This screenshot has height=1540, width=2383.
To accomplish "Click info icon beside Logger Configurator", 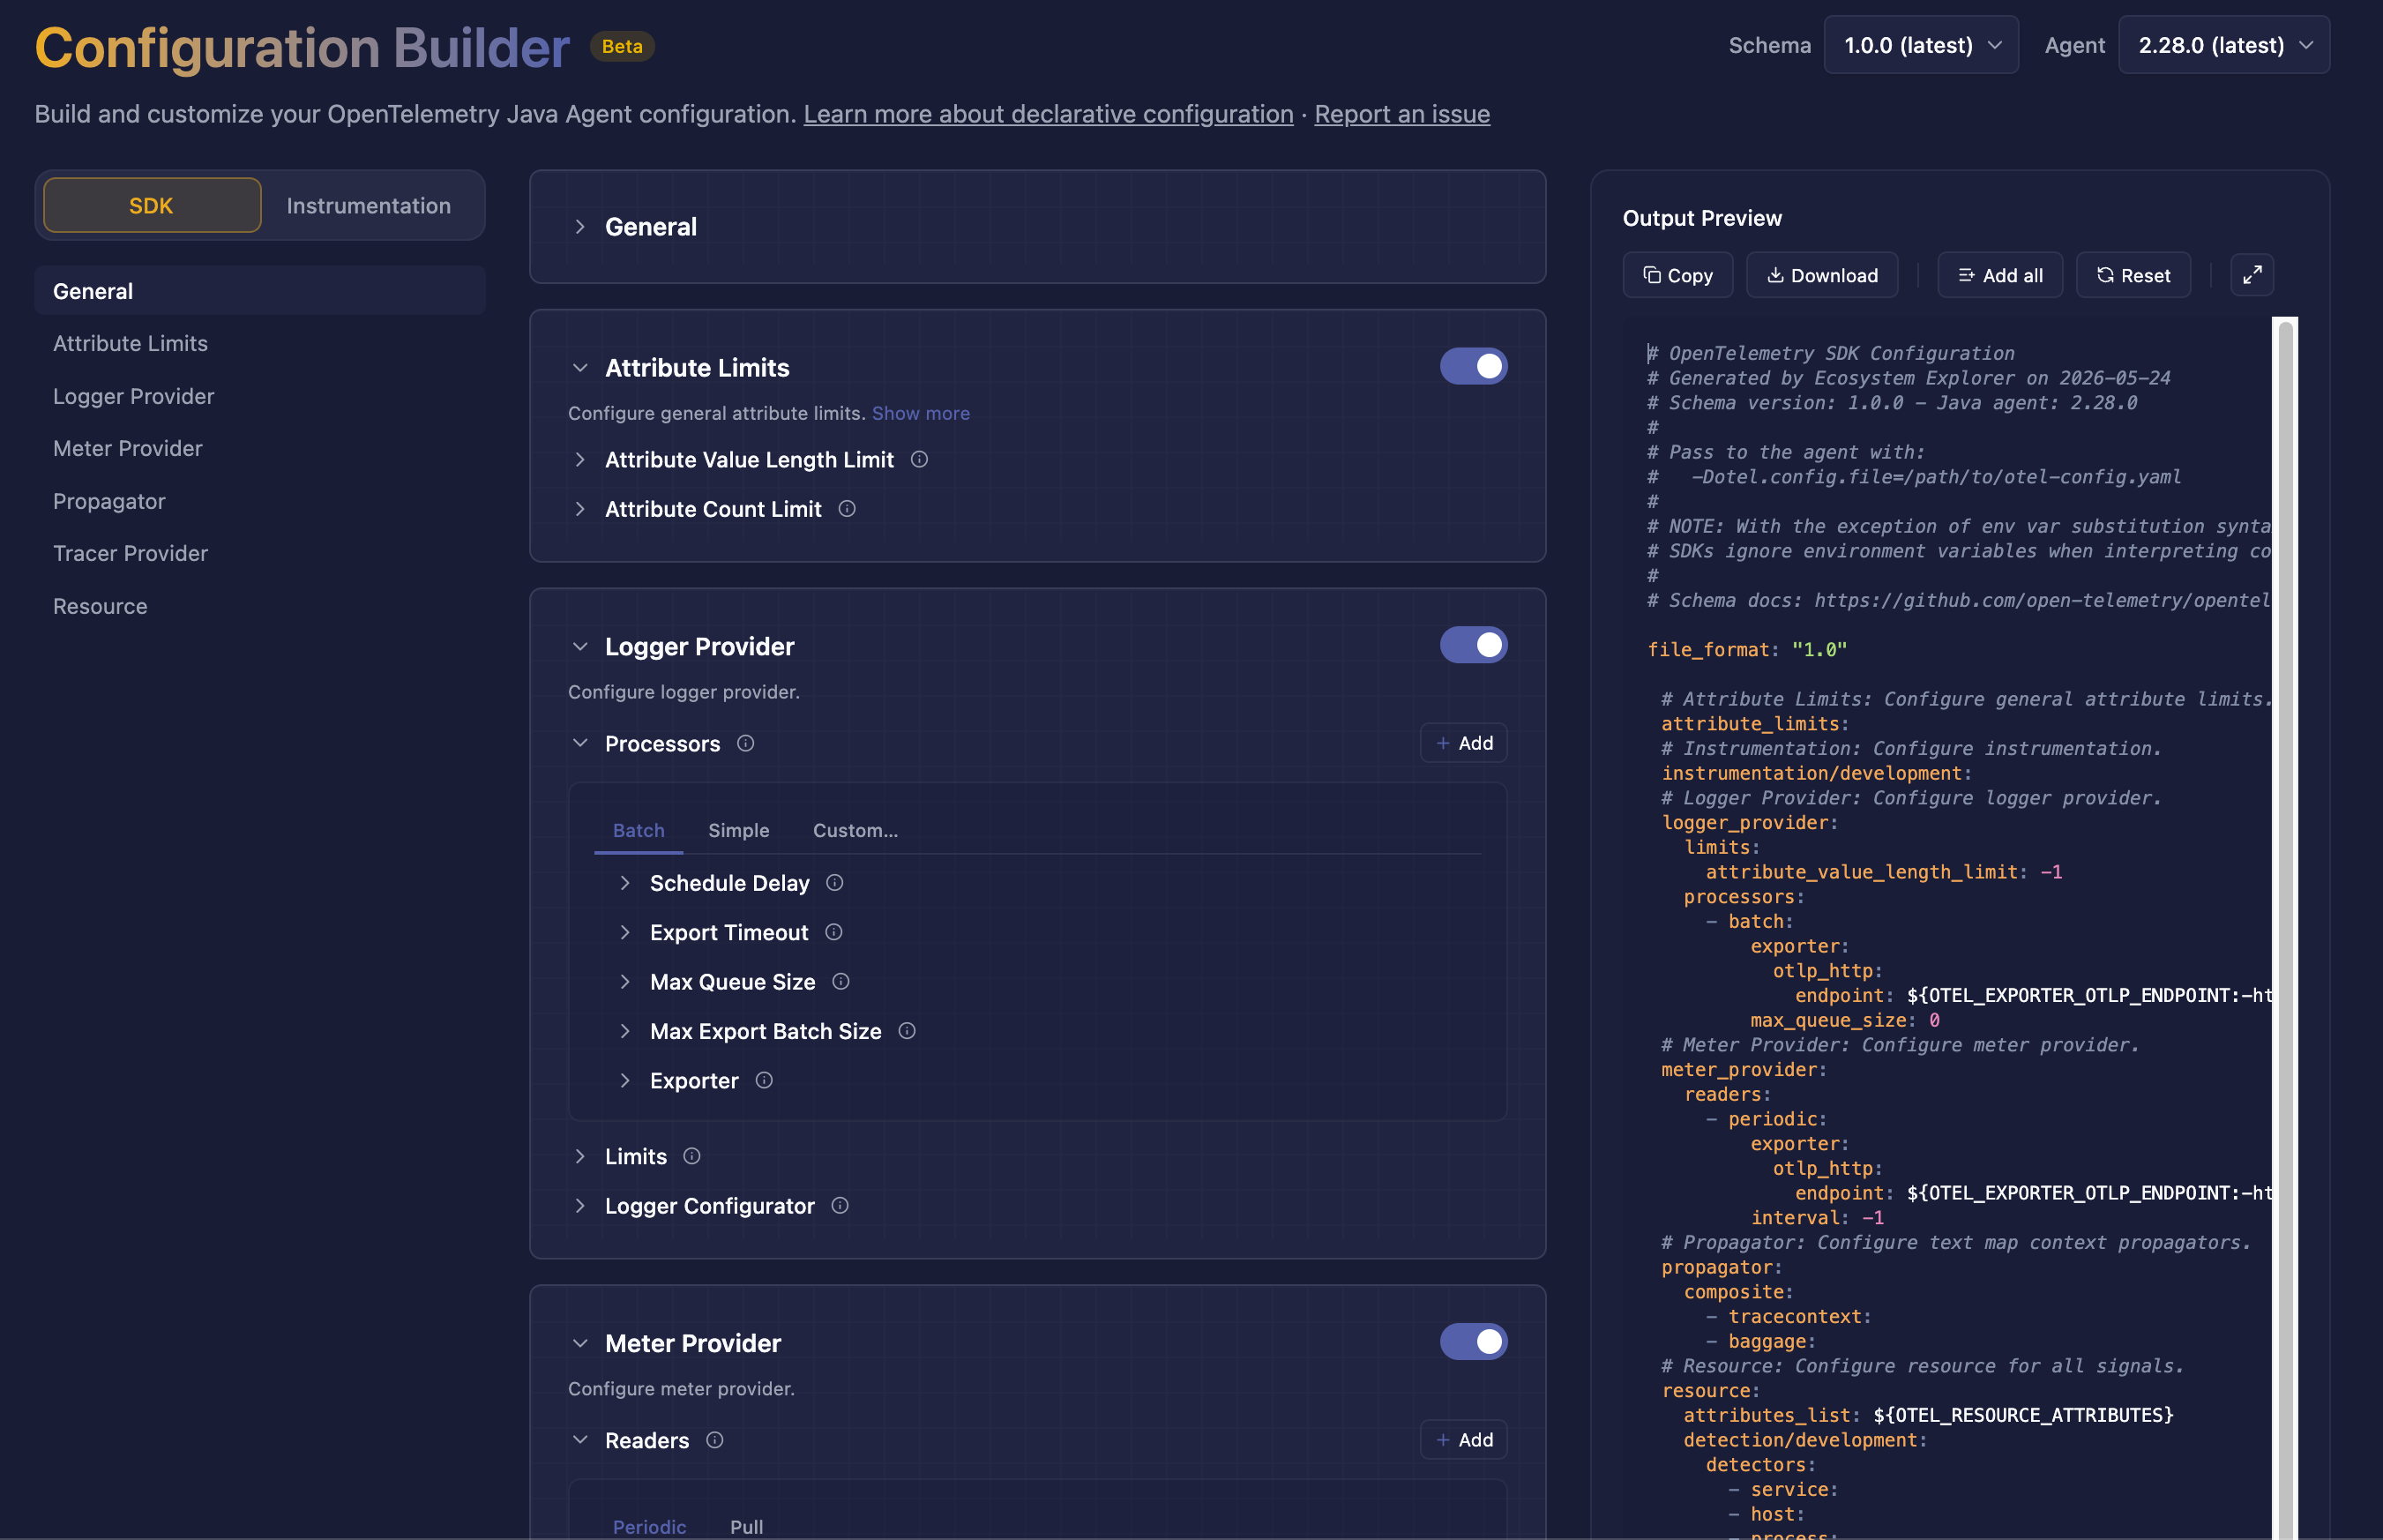I will point(839,1205).
